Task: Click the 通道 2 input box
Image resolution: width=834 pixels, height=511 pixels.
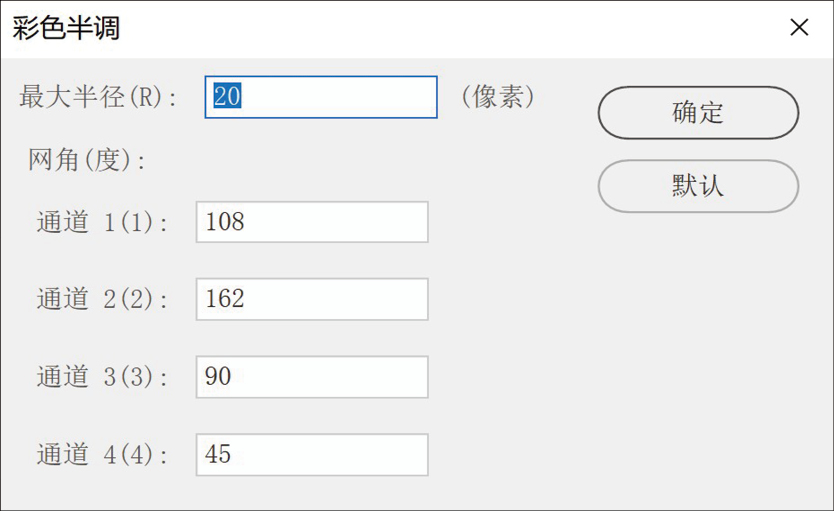Action: coord(312,299)
